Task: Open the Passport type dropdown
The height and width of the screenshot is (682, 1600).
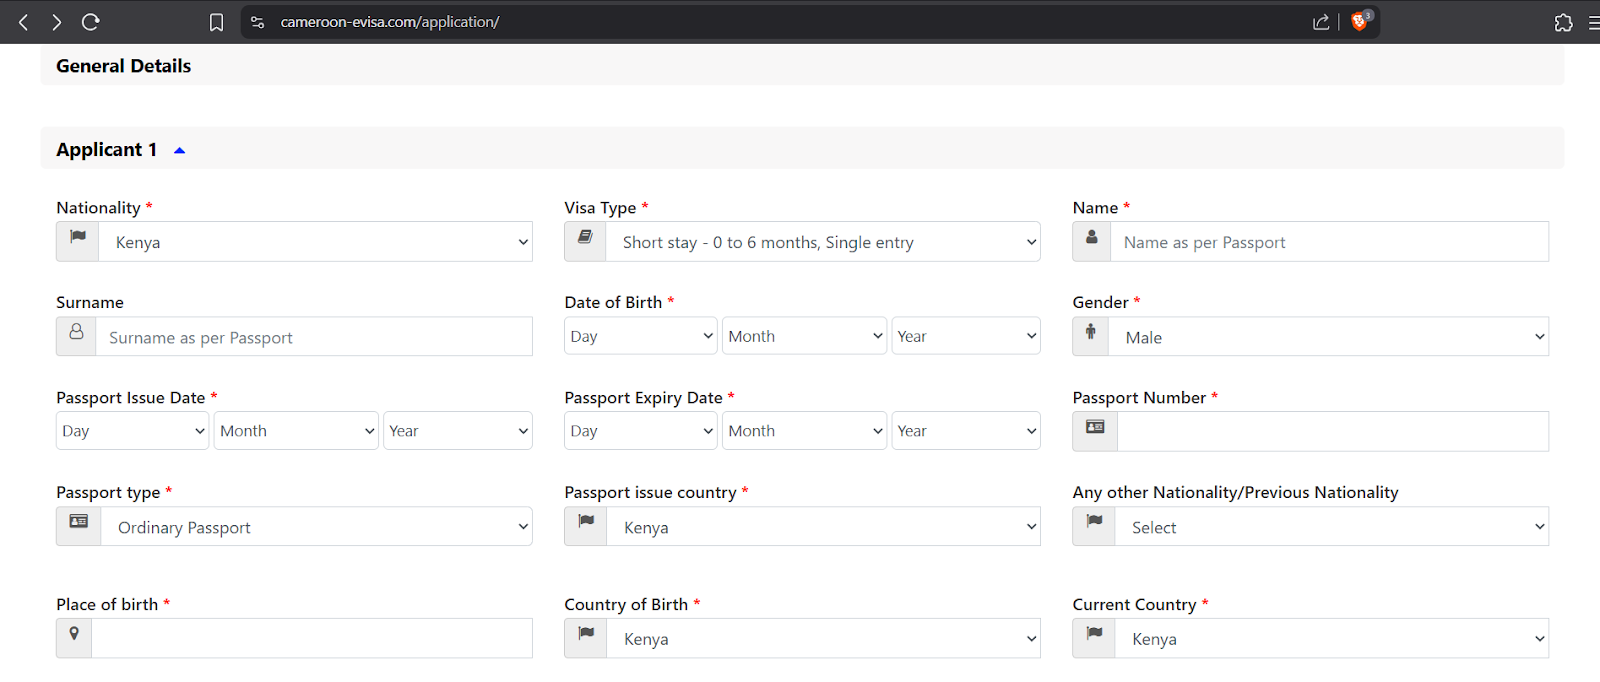Action: 316,527
